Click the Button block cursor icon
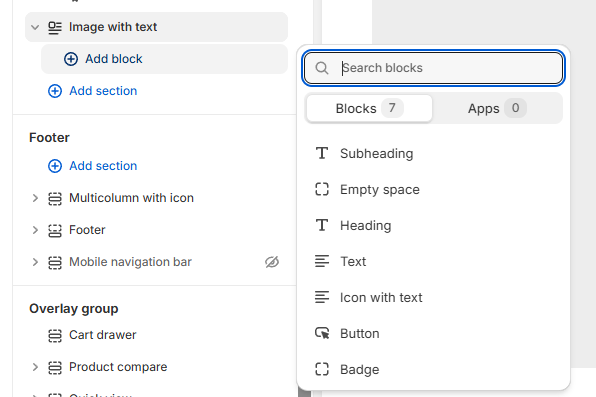This screenshot has width=596, height=397. coord(322,333)
